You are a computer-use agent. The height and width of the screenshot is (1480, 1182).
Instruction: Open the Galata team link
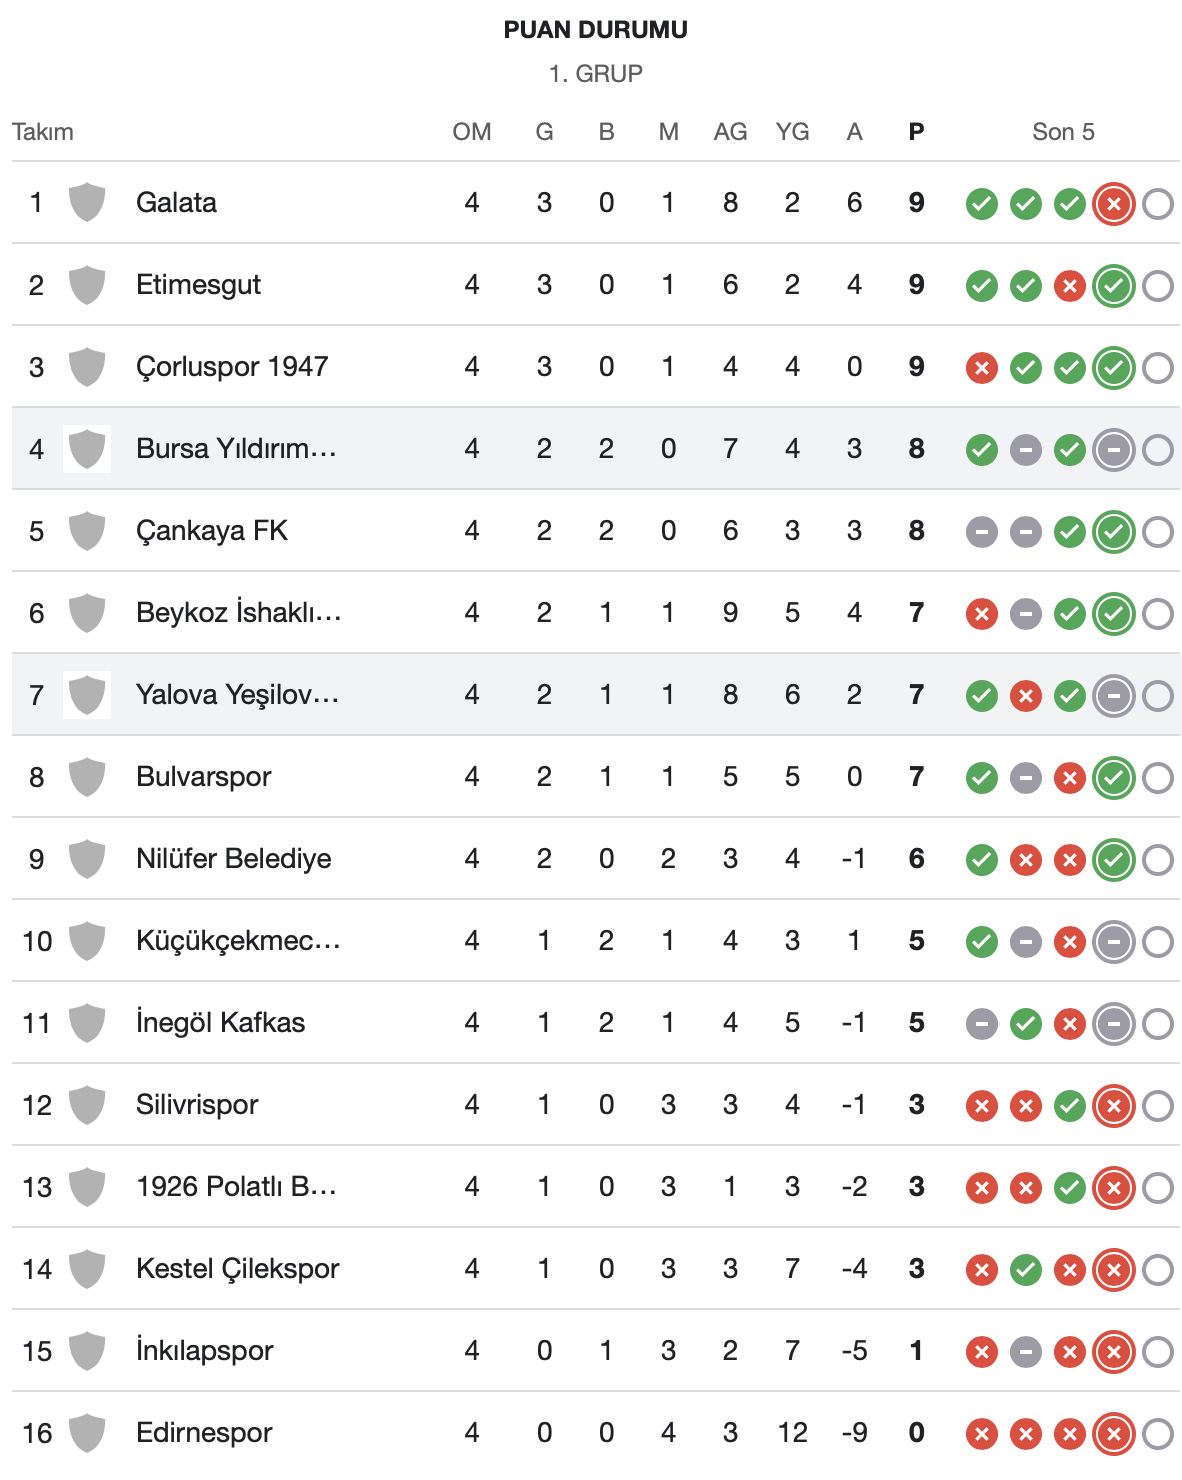click(176, 203)
